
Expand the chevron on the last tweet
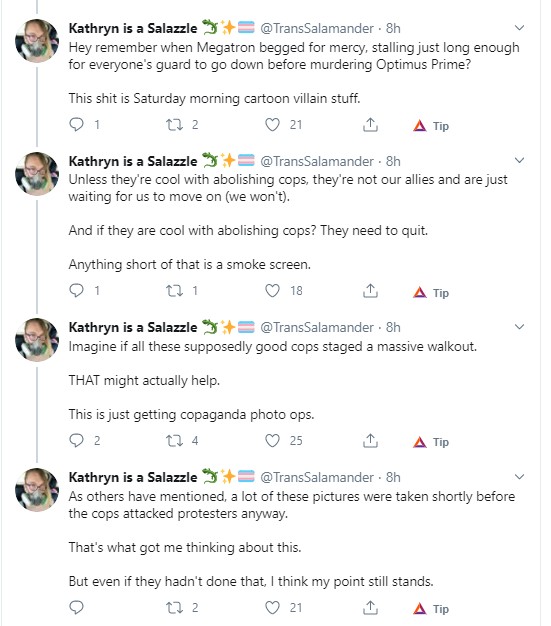point(519,477)
